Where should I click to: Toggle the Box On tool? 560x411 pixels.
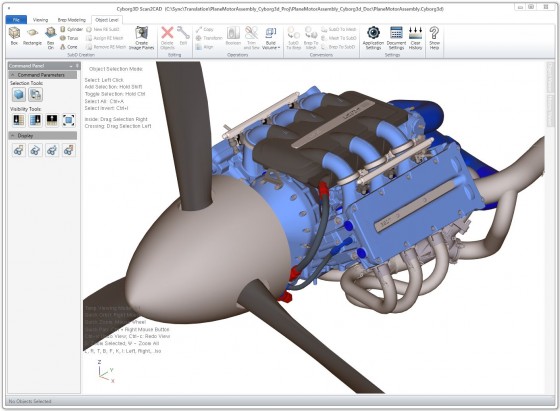51,37
